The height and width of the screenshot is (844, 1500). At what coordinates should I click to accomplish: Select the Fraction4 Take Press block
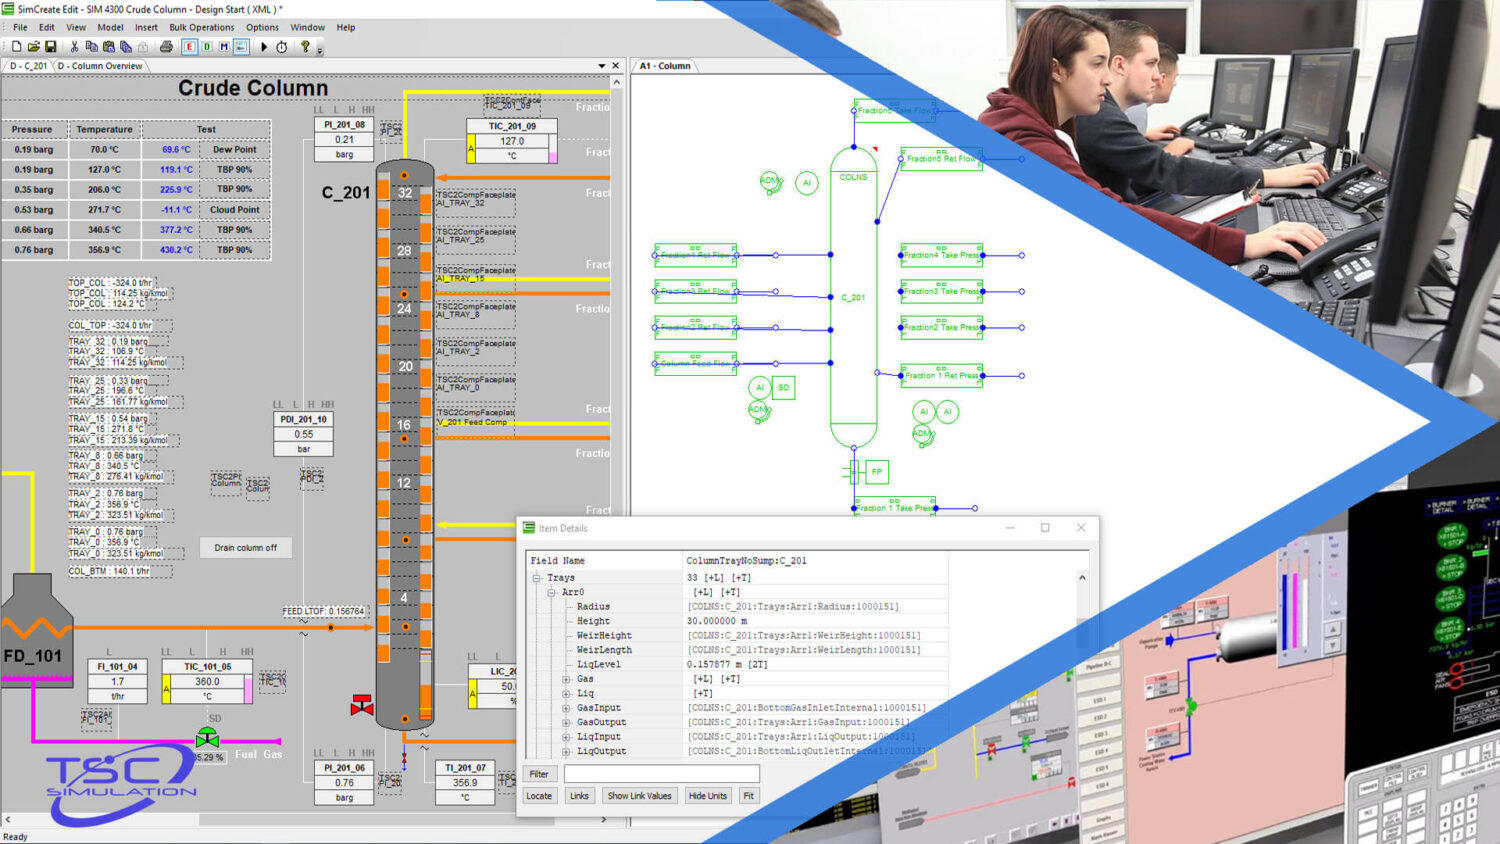point(941,255)
